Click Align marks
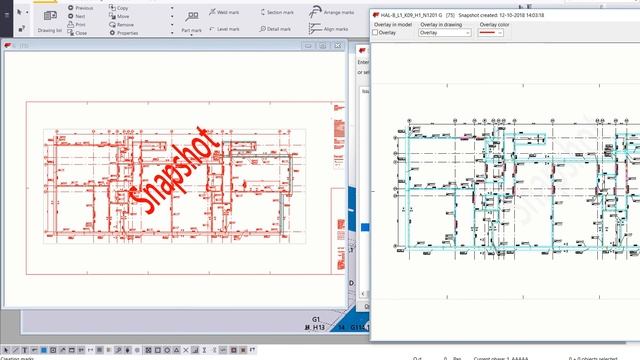 coord(329,29)
